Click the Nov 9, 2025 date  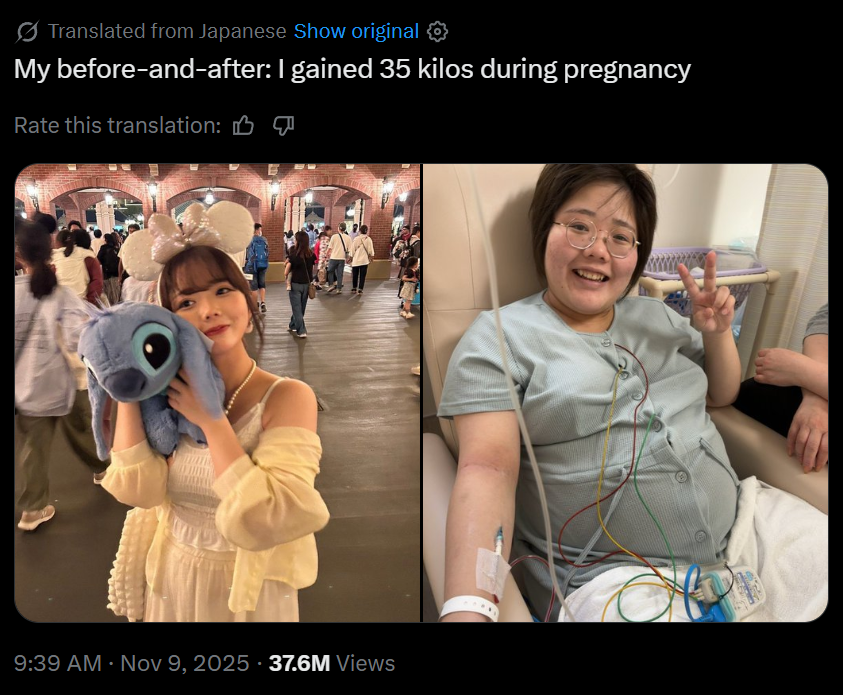pos(184,663)
